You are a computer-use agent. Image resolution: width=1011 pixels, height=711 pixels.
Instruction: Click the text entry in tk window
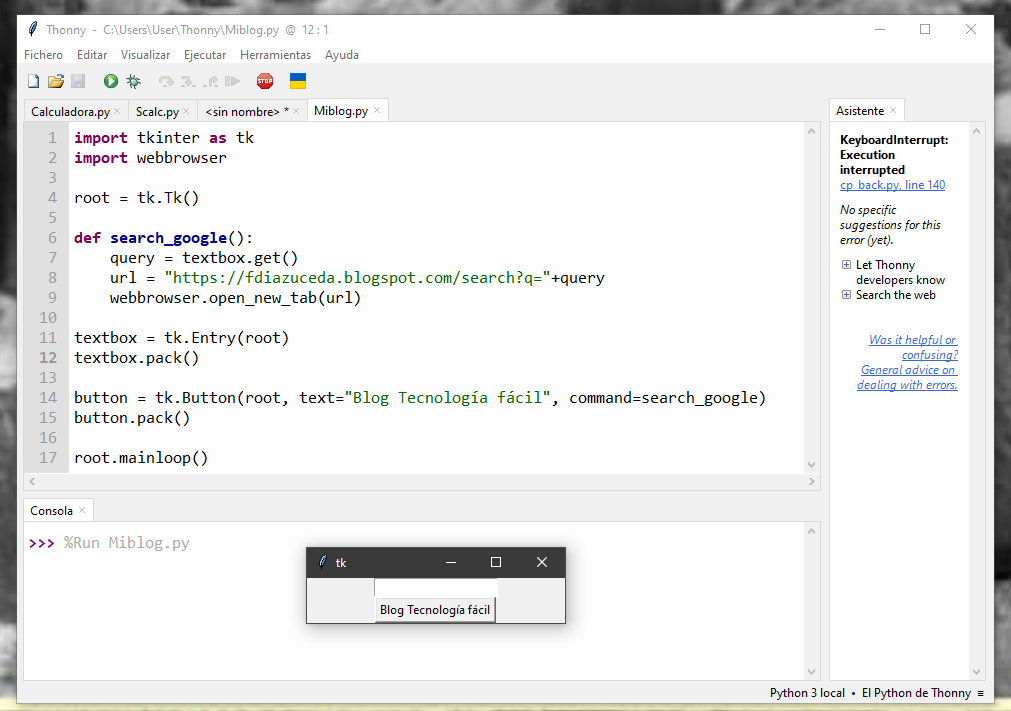[x=436, y=588]
